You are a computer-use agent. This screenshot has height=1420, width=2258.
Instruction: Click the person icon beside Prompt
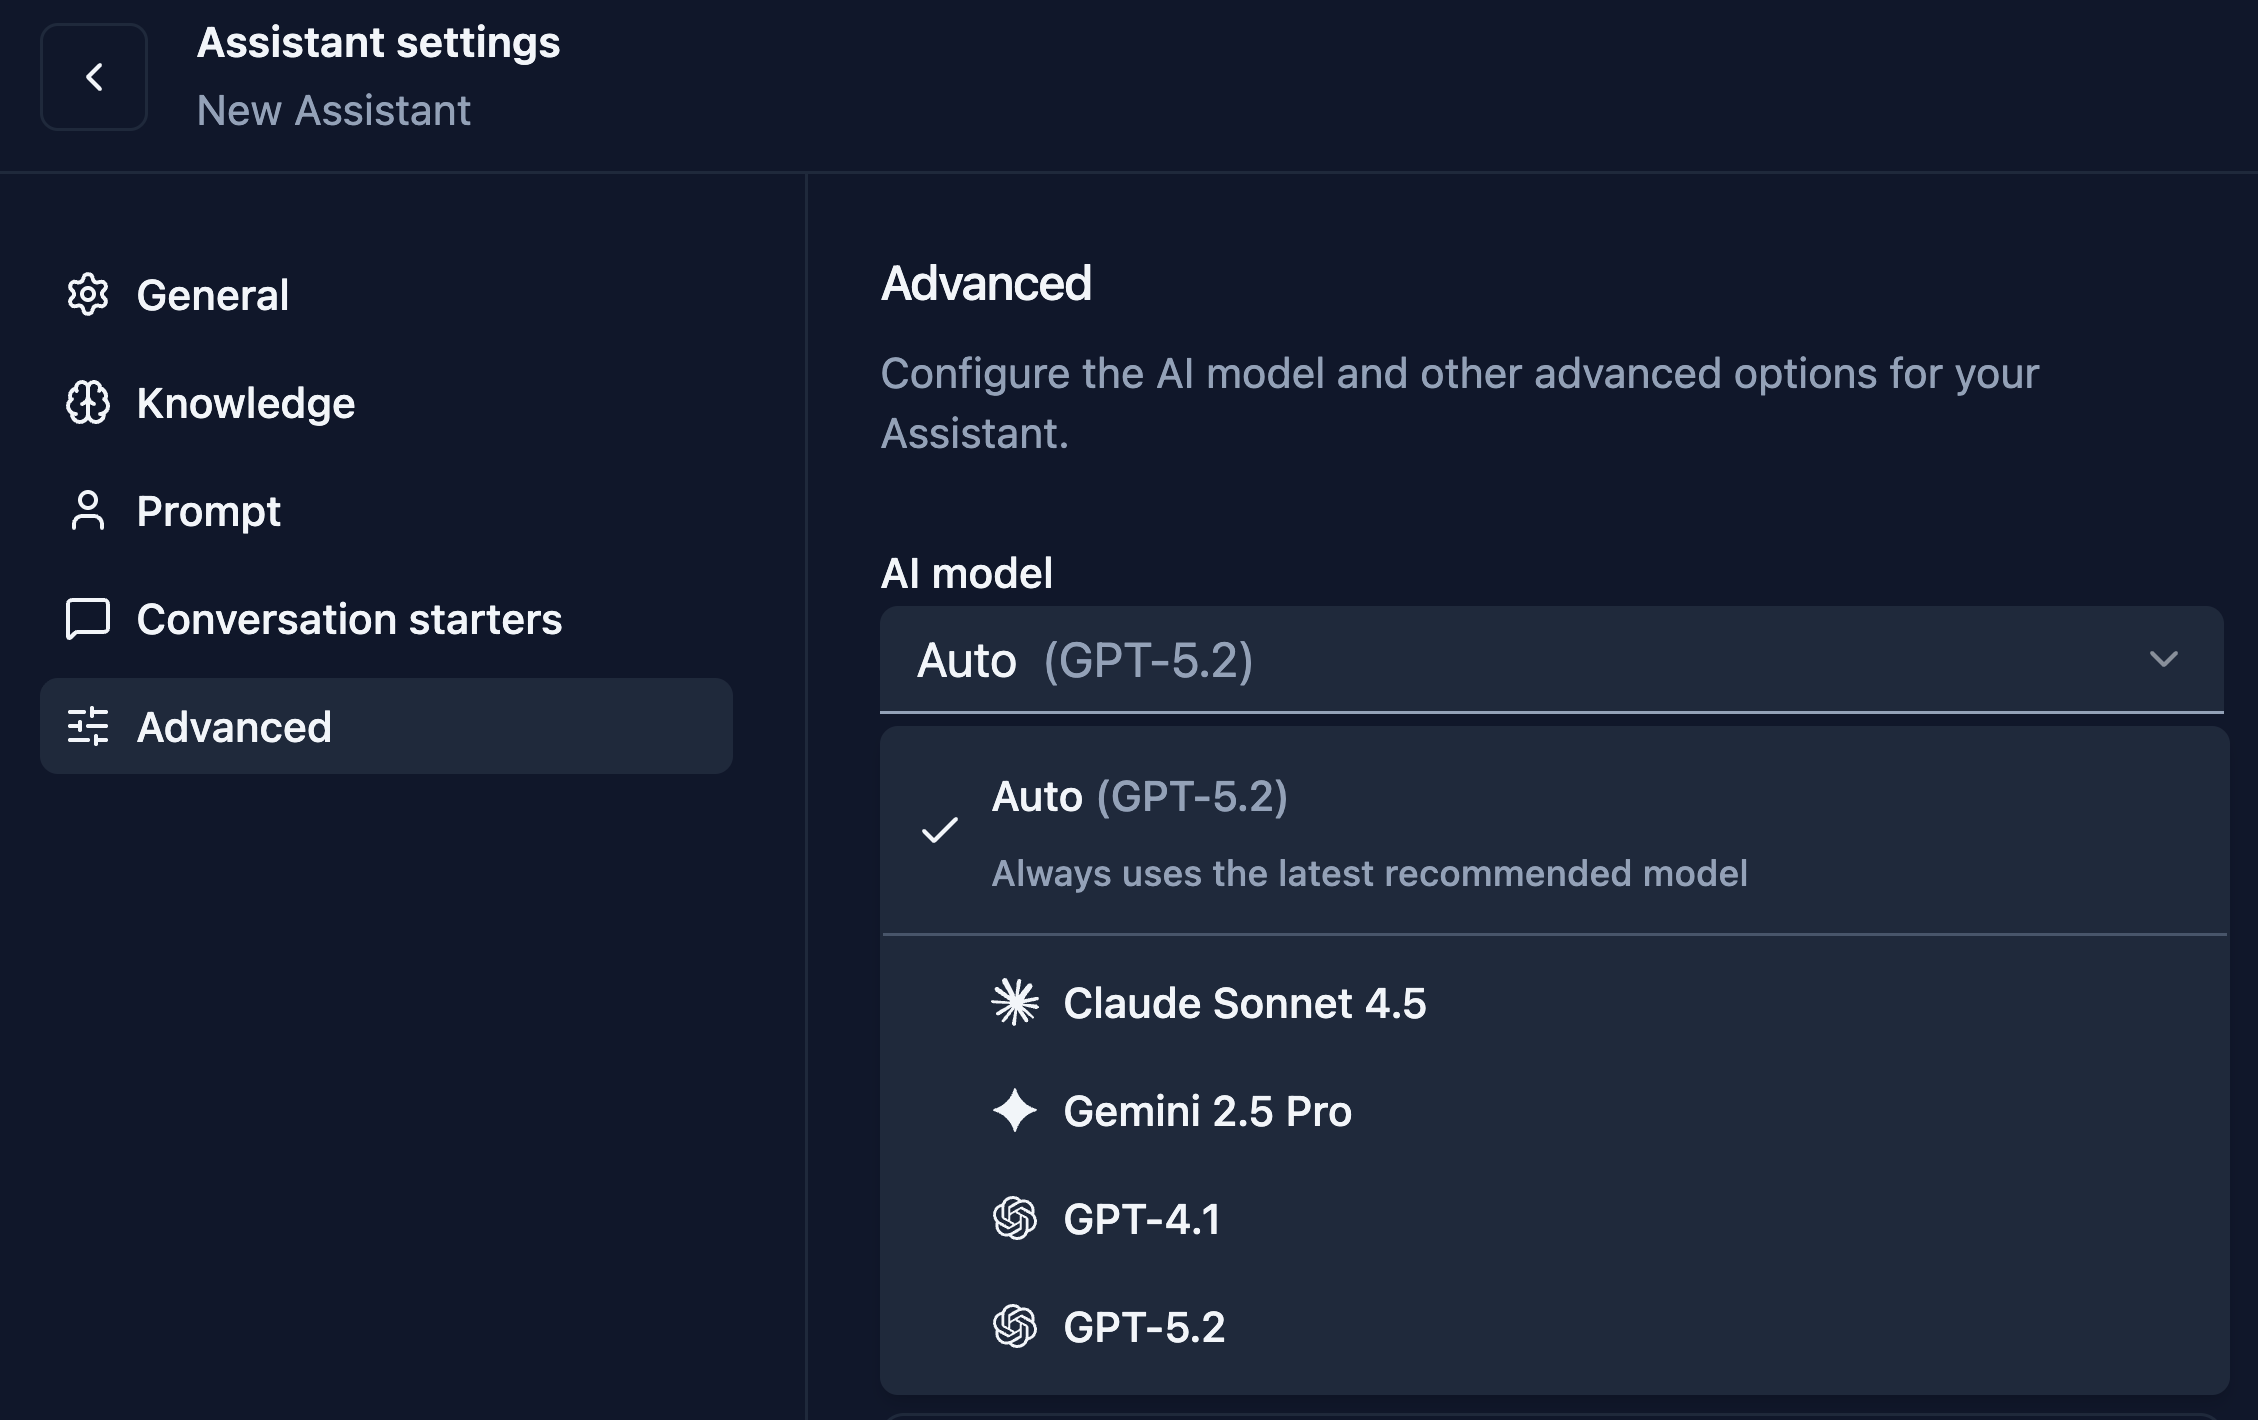point(88,511)
